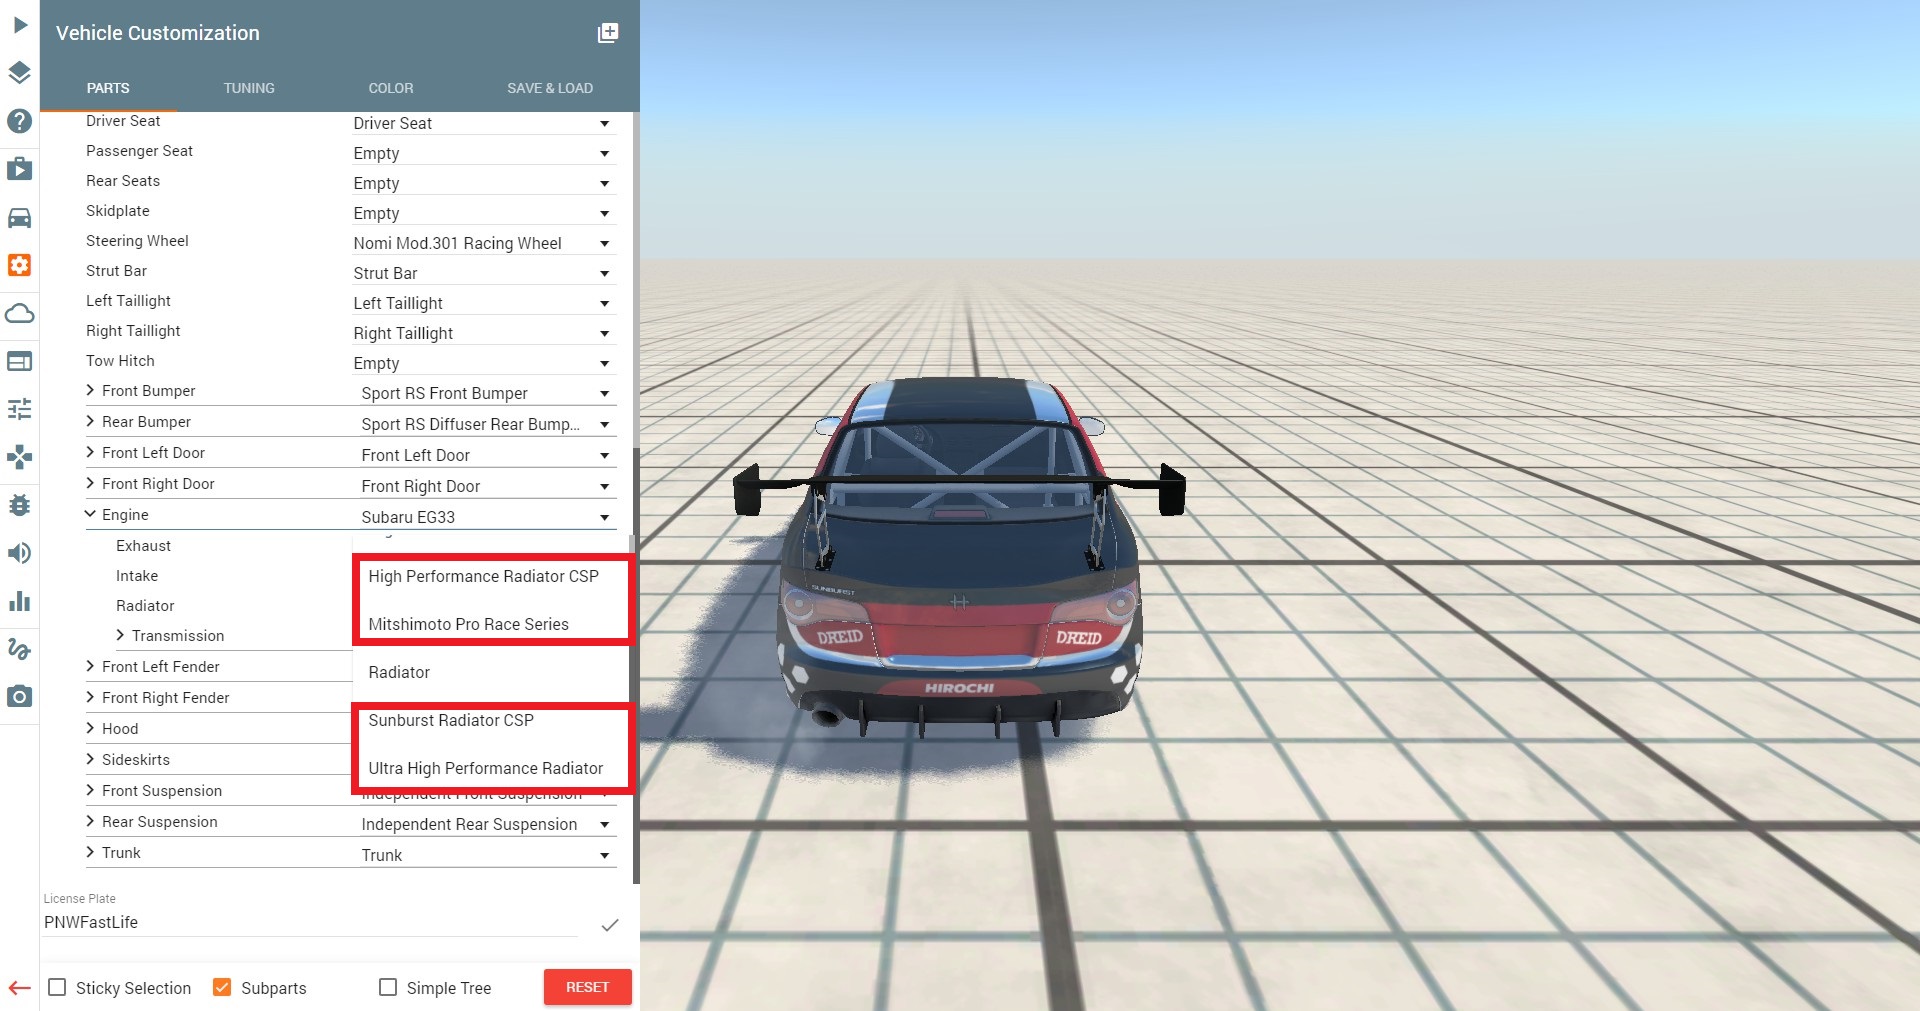Open the scenarios briefcase play icon
Viewport: 1920px width, 1011px height.
tap(20, 169)
